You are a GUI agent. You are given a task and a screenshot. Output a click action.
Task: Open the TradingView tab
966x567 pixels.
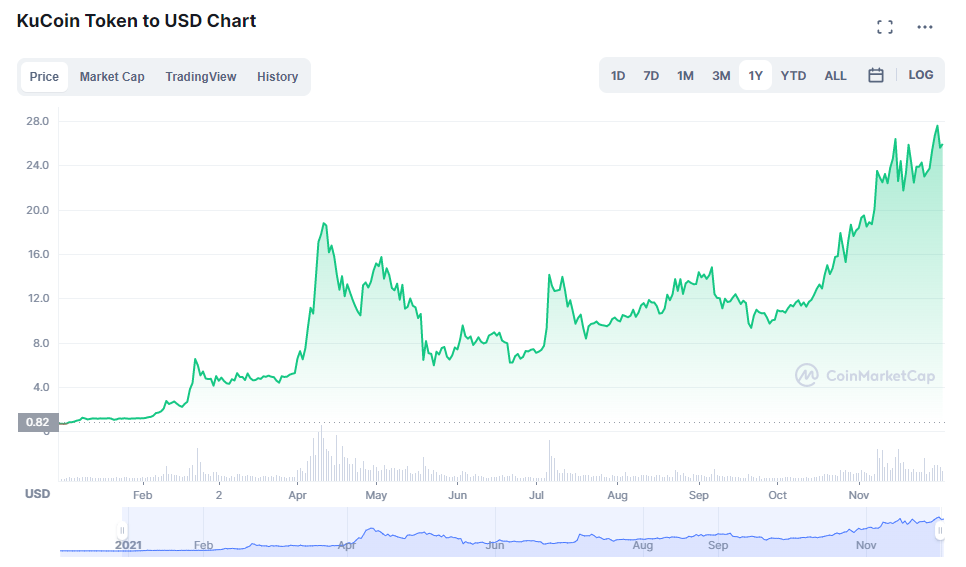(x=201, y=76)
